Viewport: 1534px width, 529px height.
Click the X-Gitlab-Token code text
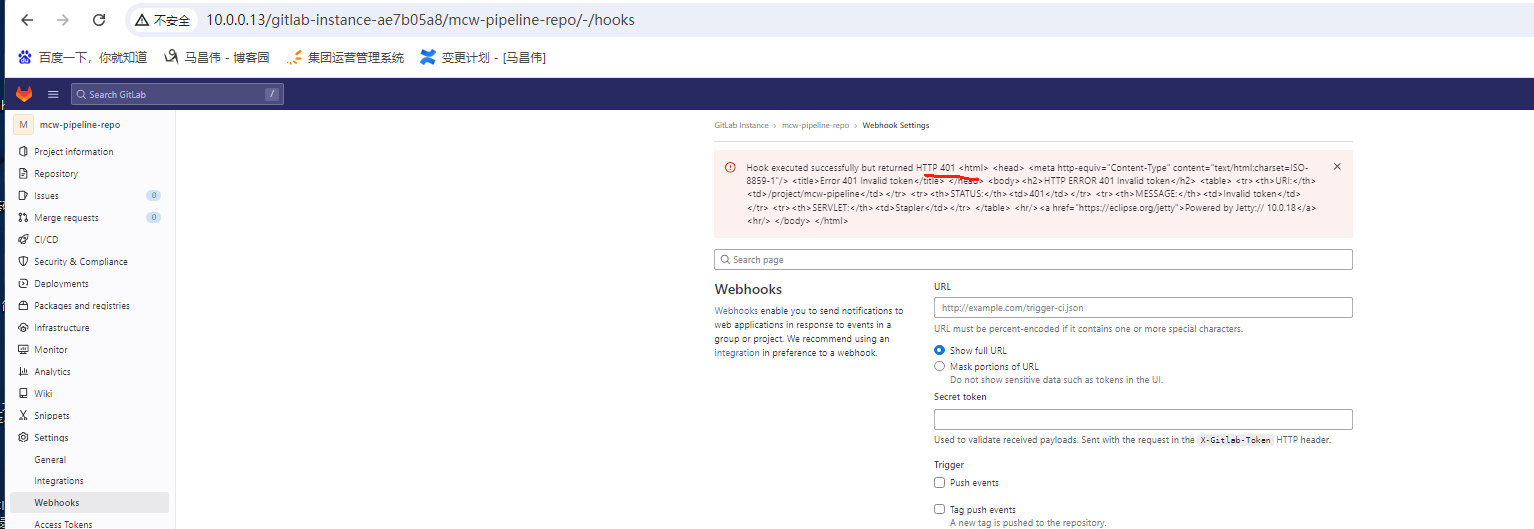click(1236, 440)
